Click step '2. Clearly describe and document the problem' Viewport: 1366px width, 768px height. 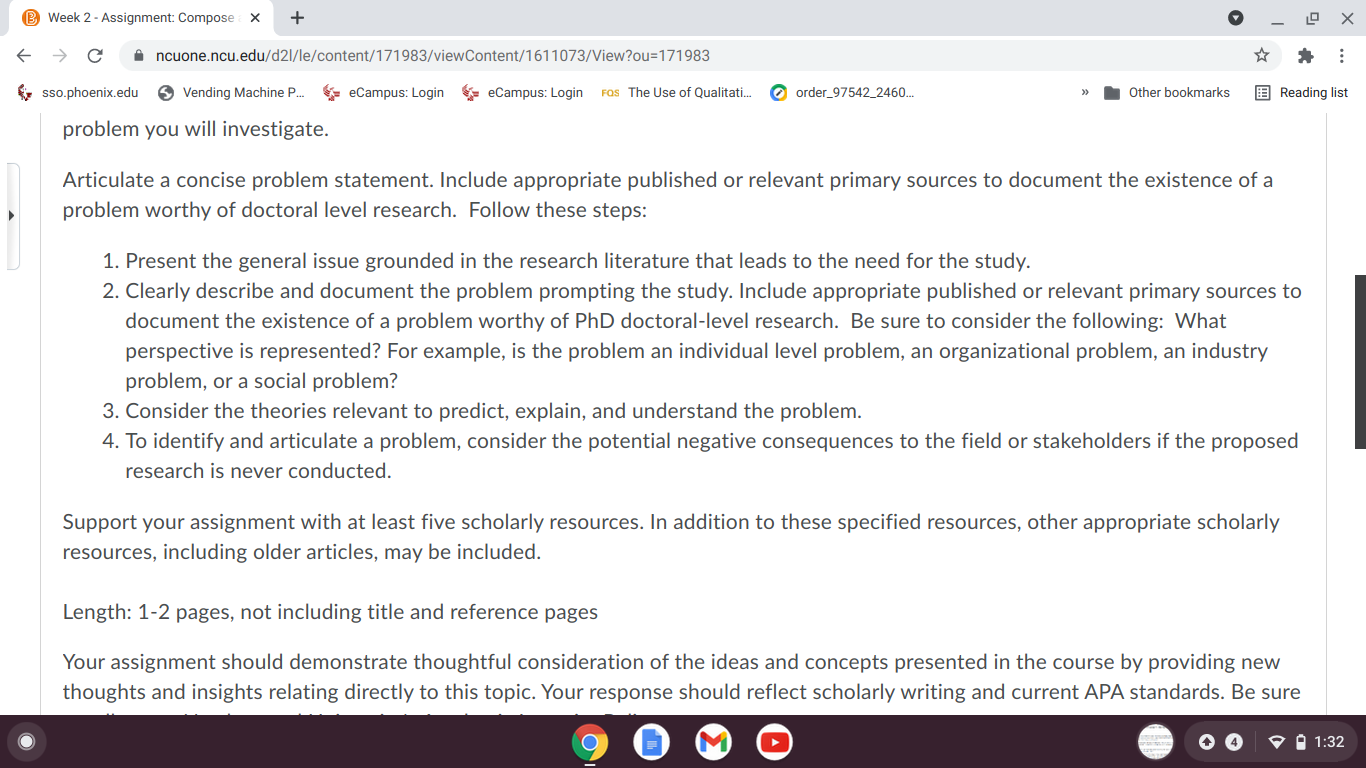click(702, 336)
